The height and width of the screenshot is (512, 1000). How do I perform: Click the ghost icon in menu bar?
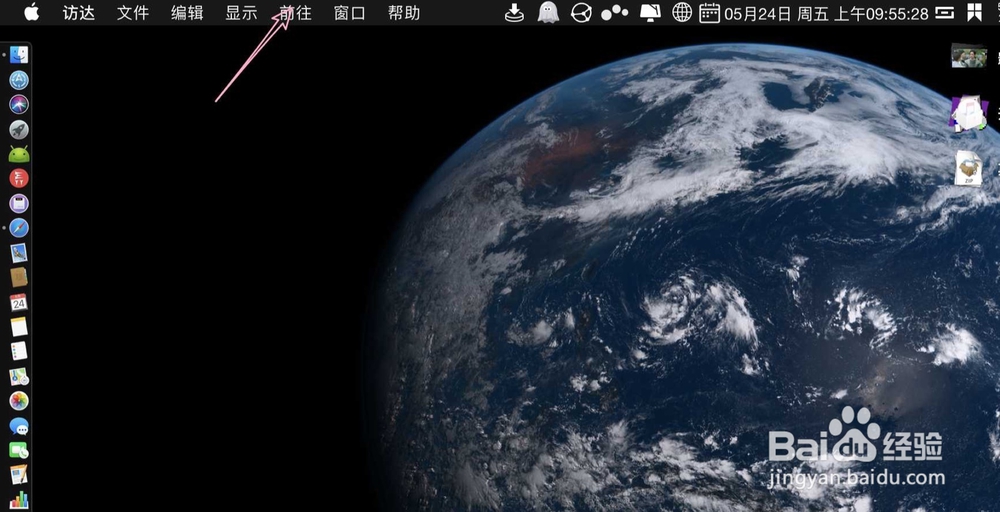coord(548,12)
